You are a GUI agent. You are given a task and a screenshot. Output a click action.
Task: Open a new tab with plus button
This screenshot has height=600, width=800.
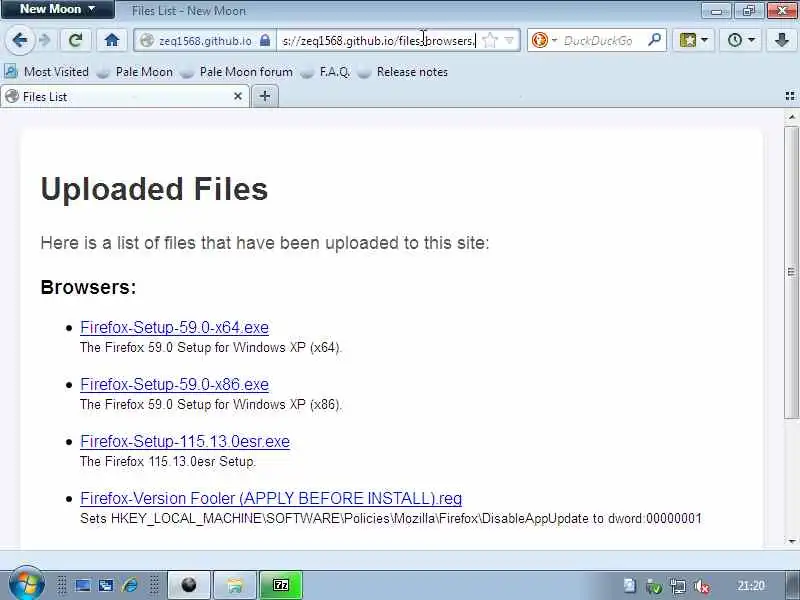(265, 96)
